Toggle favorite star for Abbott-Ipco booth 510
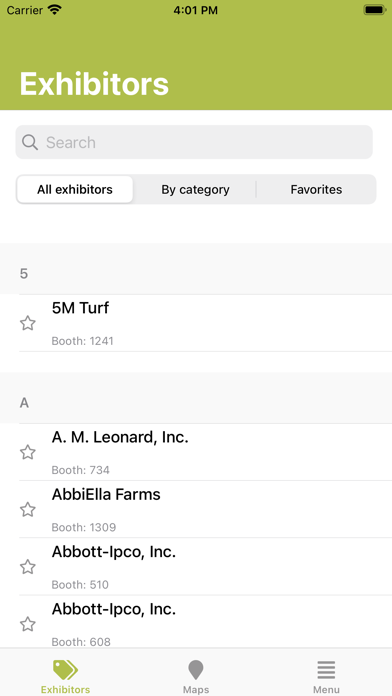 pos(28,567)
